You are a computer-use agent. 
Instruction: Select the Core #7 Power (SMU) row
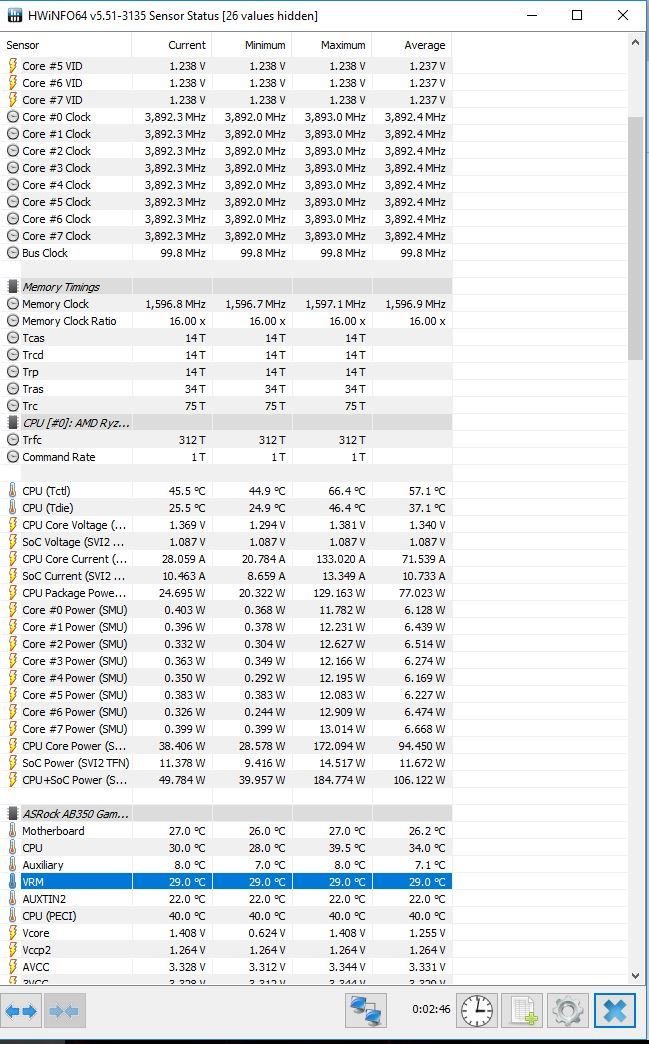tap(226, 729)
